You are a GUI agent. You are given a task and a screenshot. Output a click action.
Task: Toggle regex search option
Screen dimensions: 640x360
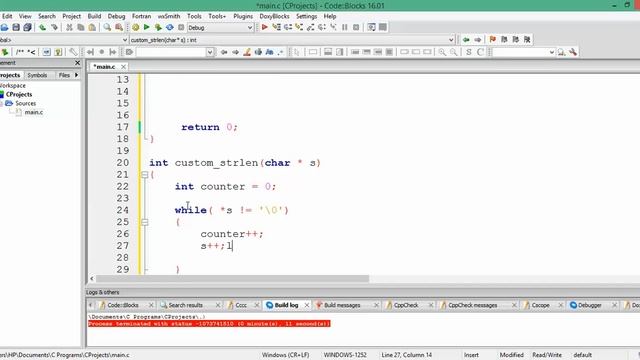[x=280, y=52]
